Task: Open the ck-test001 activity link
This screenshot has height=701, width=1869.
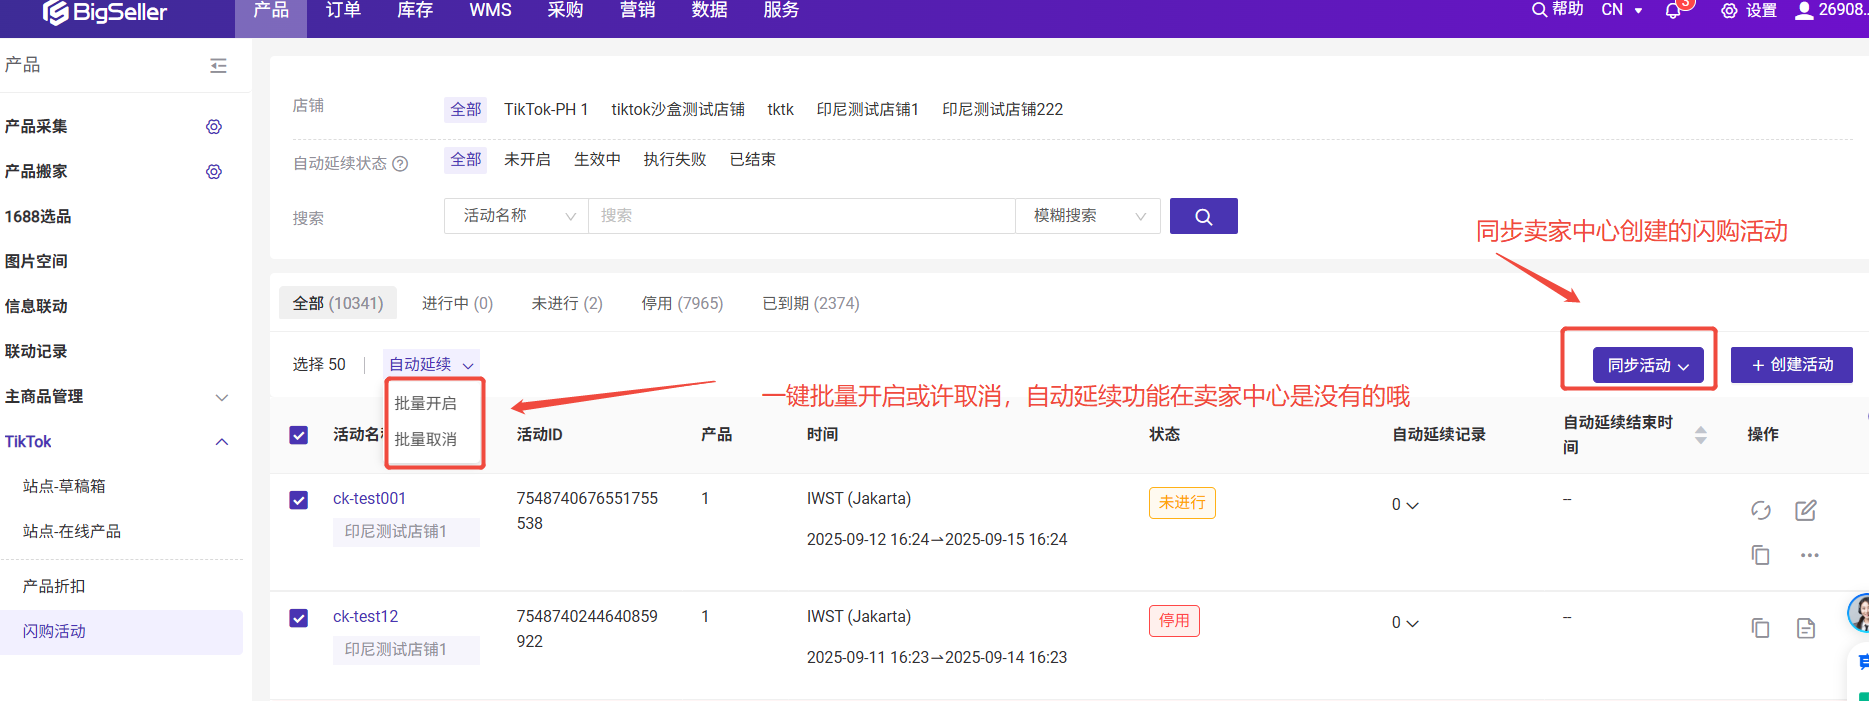Action: [369, 498]
